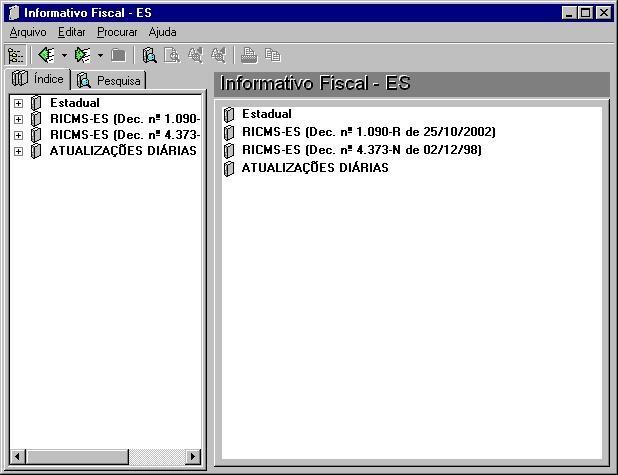Click the book icon beside ATUALIZAÇÕES DIÁRIAS in tree
Image resolution: width=618 pixels, height=475 pixels.
pos(36,151)
